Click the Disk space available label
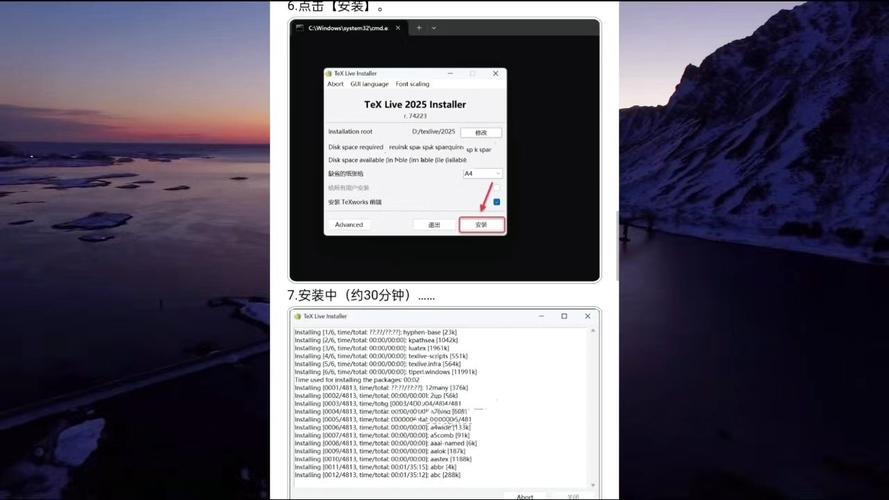This screenshot has height=500, width=889. 356,160
